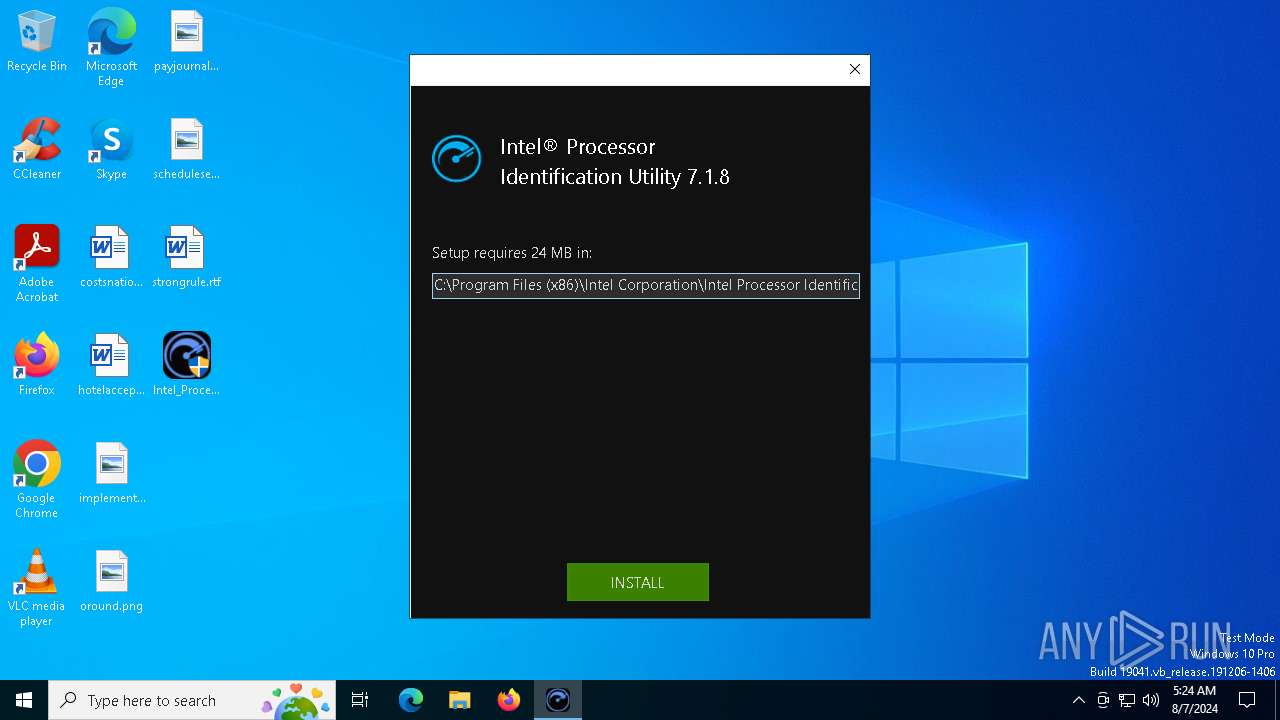This screenshot has height=720, width=1280.
Task: Open File Explorer from taskbar
Action: [460, 700]
